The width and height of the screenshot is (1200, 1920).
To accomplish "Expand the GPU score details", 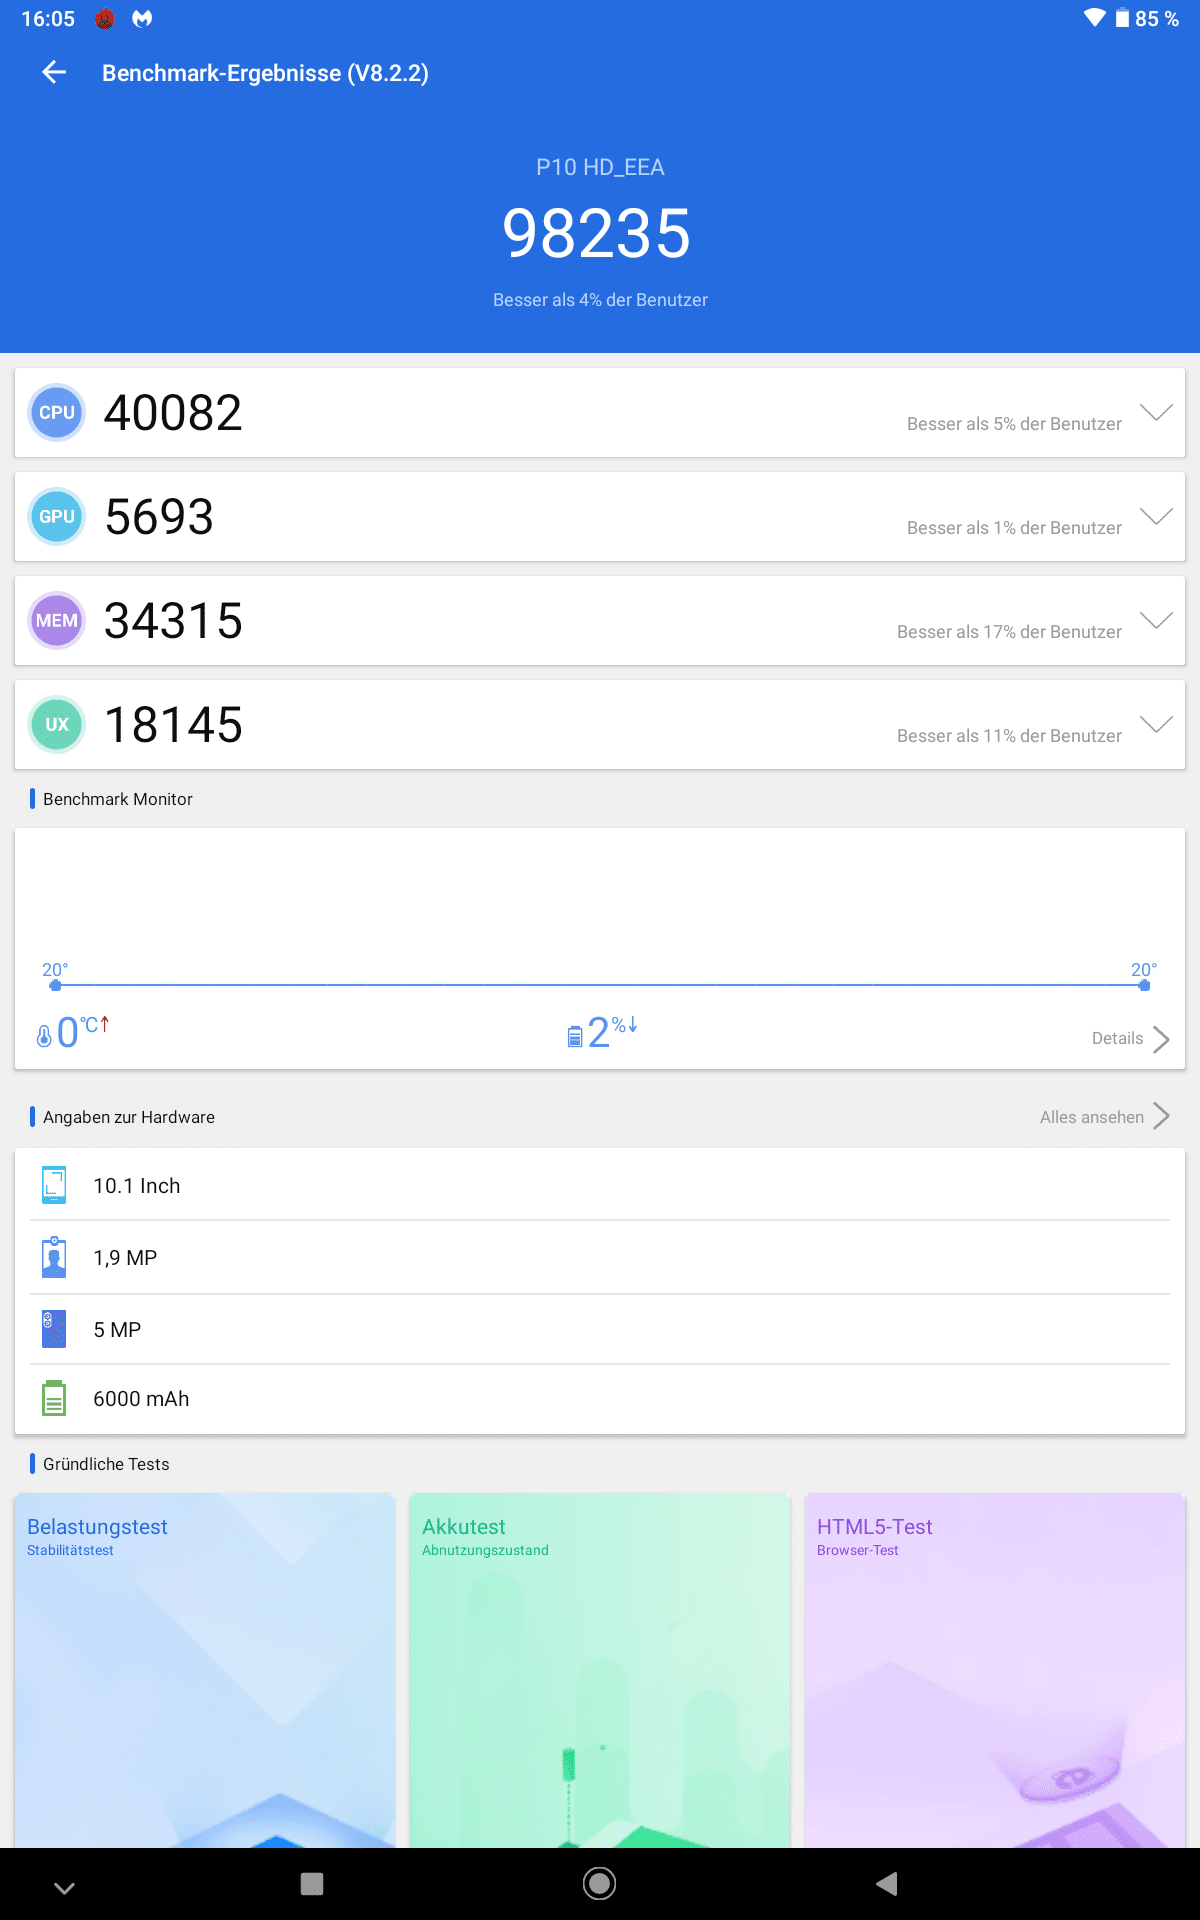I will point(1156,516).
